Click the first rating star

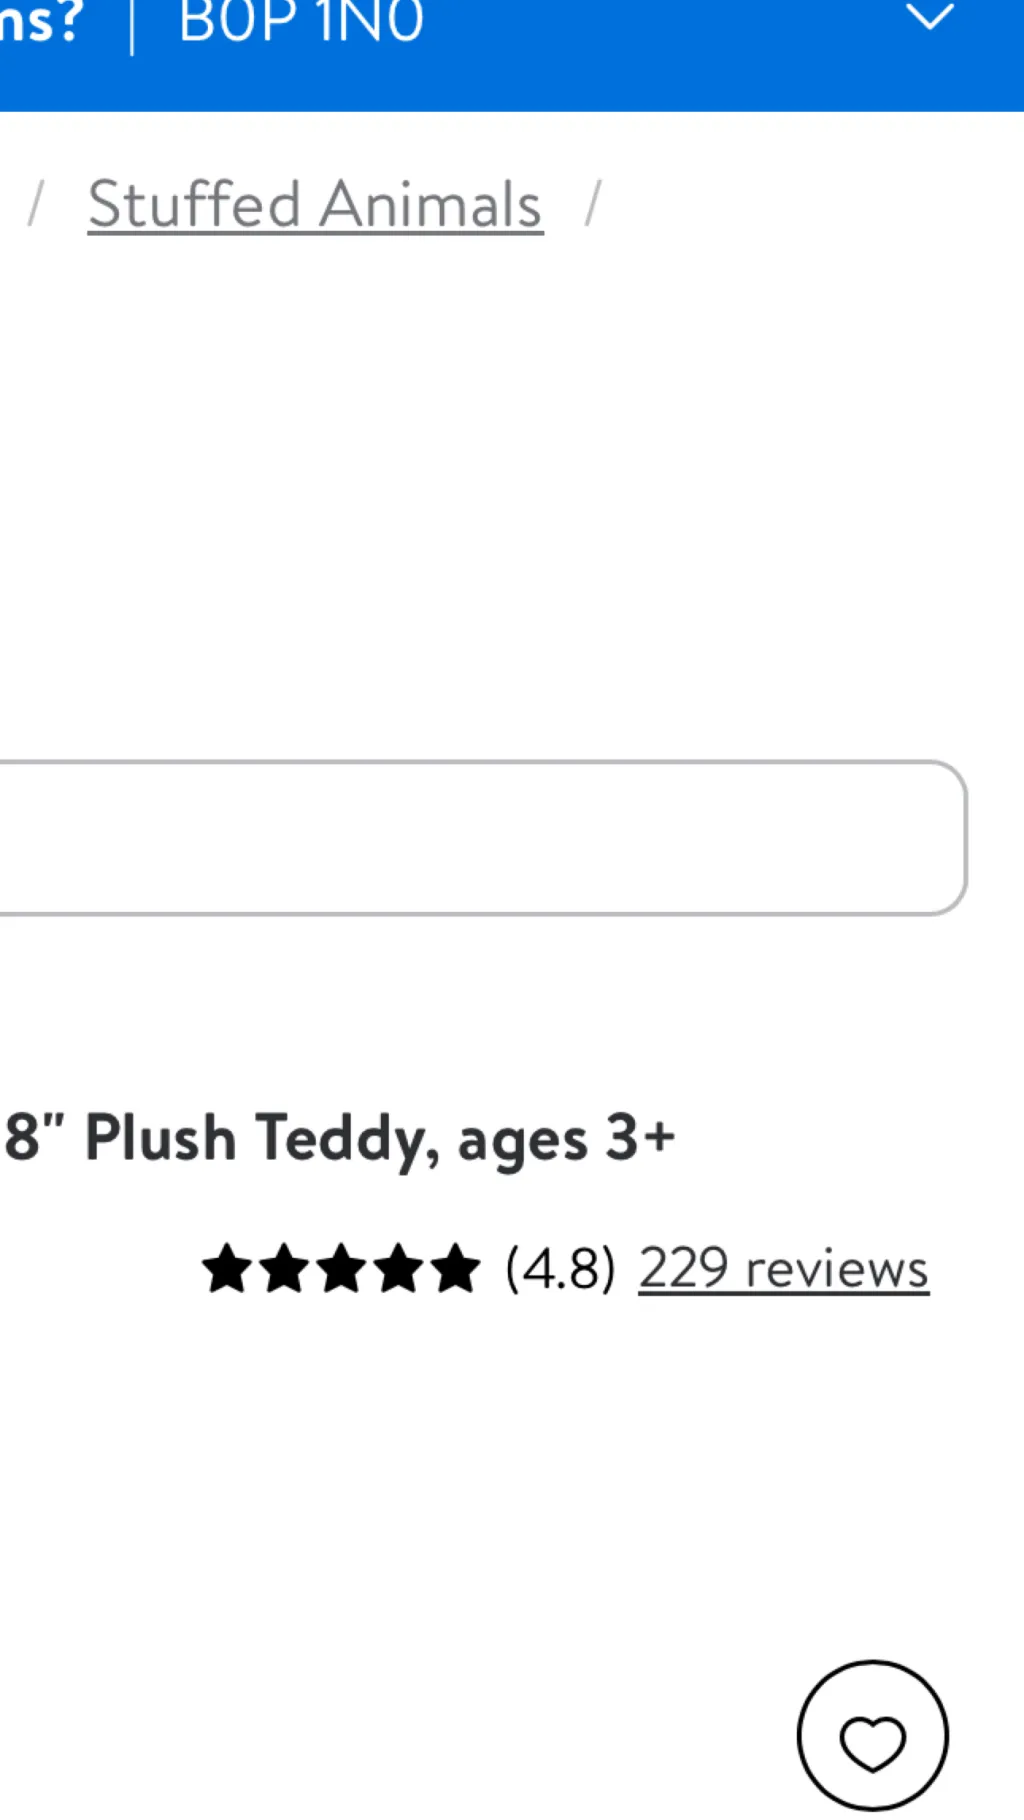pos(227,1268)
